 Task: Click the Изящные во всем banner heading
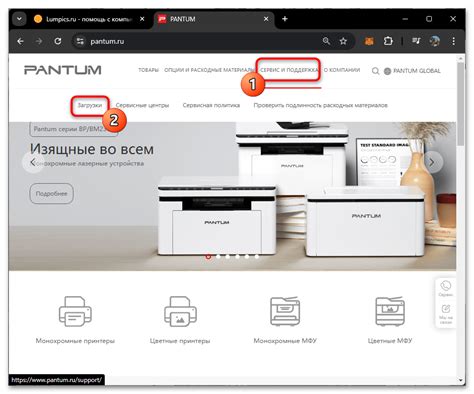click(x=92, y=149)
